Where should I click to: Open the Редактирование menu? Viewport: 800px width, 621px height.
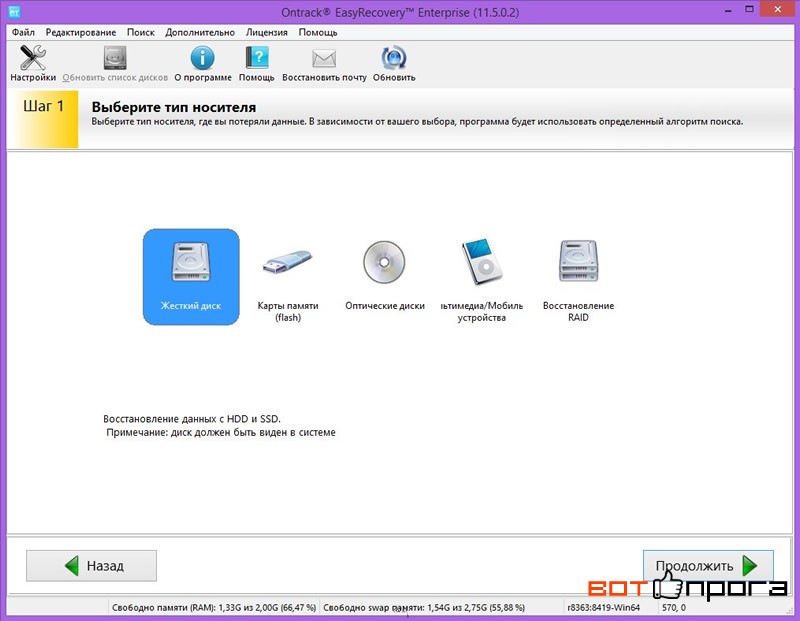click(x=81, y=32)
